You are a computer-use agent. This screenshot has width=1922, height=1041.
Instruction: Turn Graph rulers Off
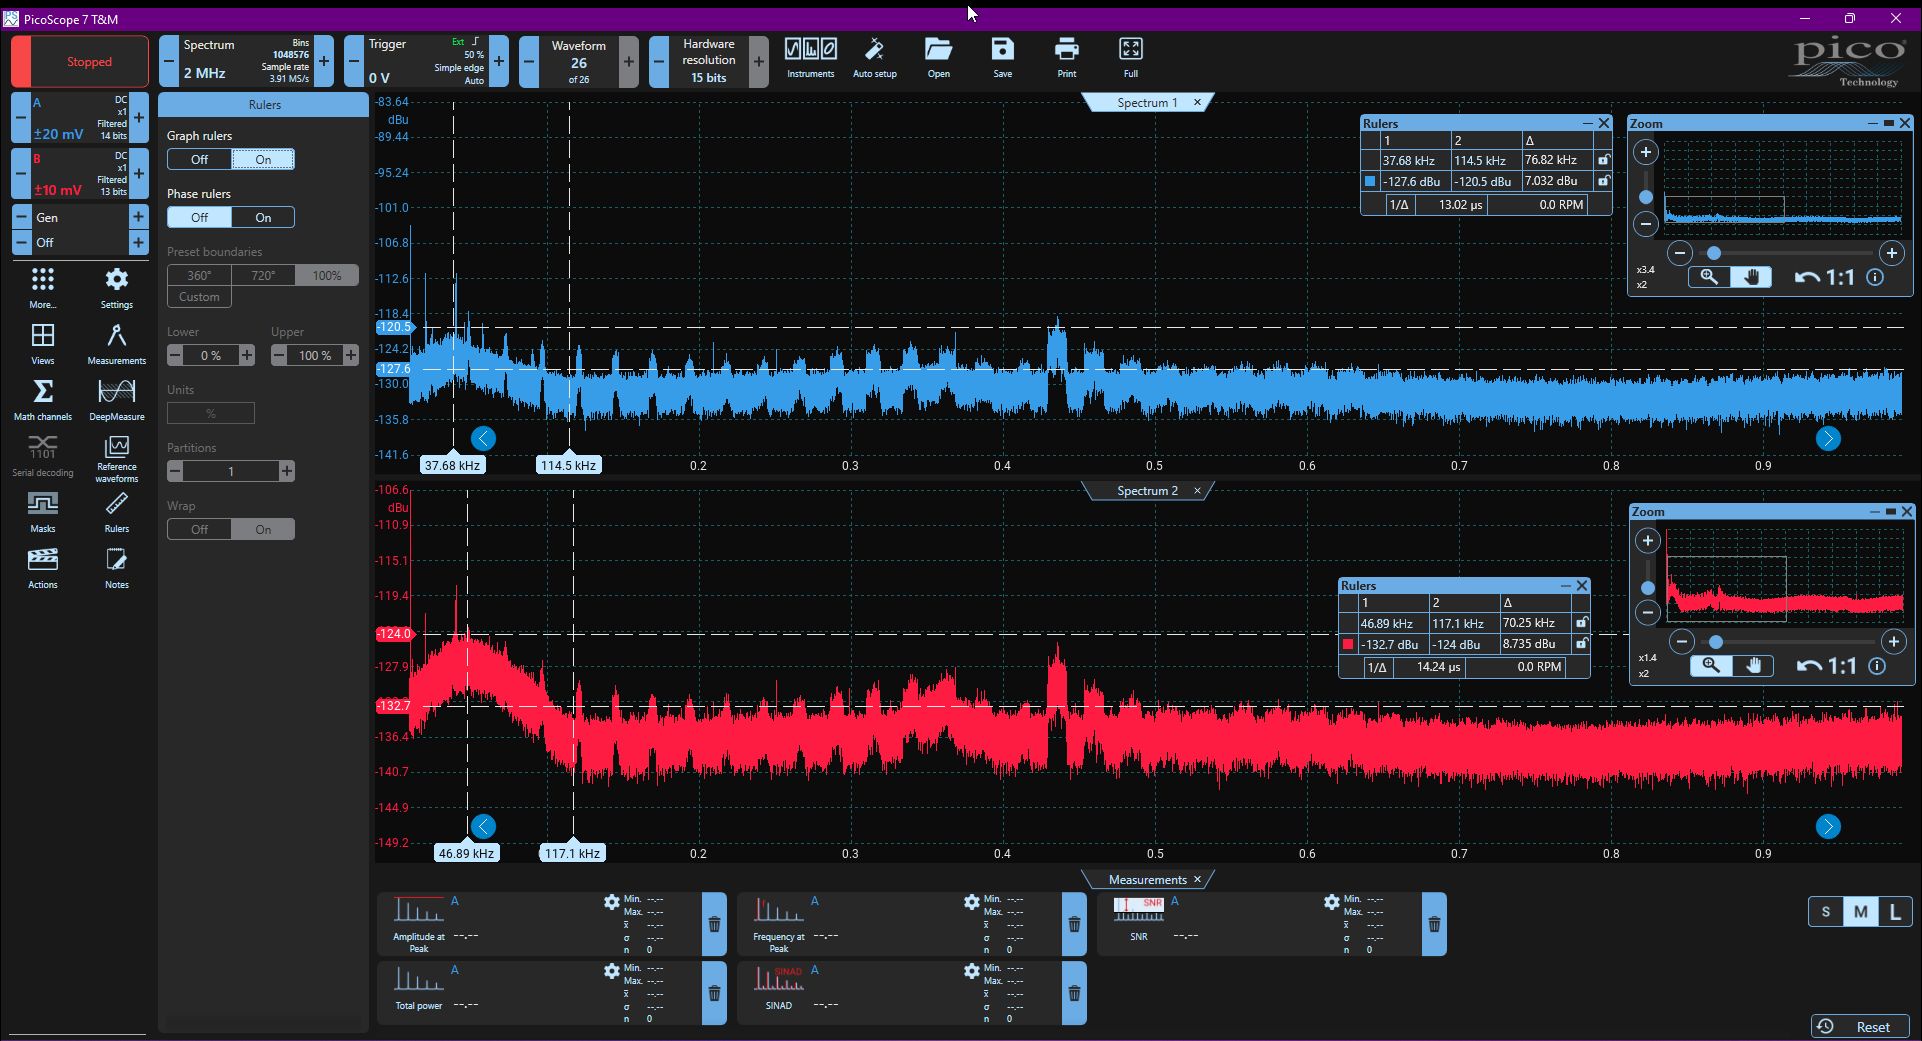199,159
